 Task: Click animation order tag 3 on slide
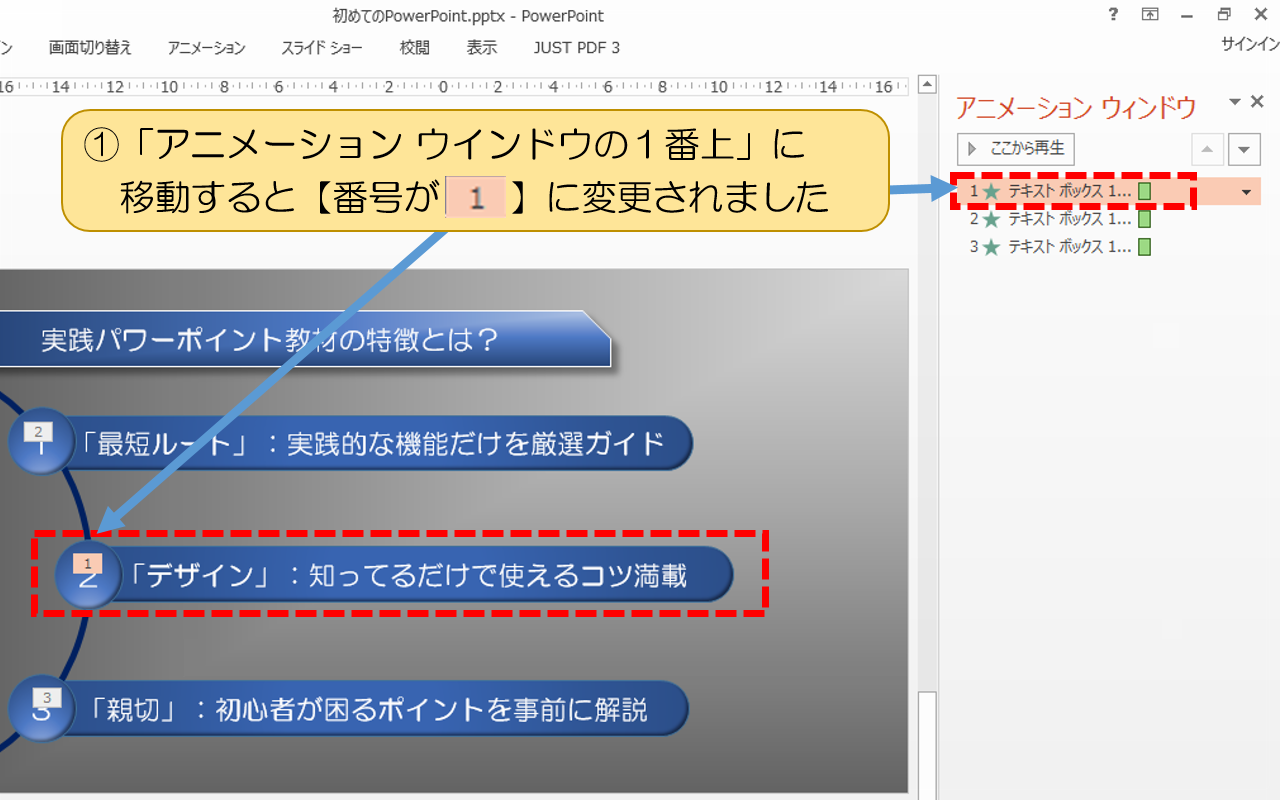(46, 697)
